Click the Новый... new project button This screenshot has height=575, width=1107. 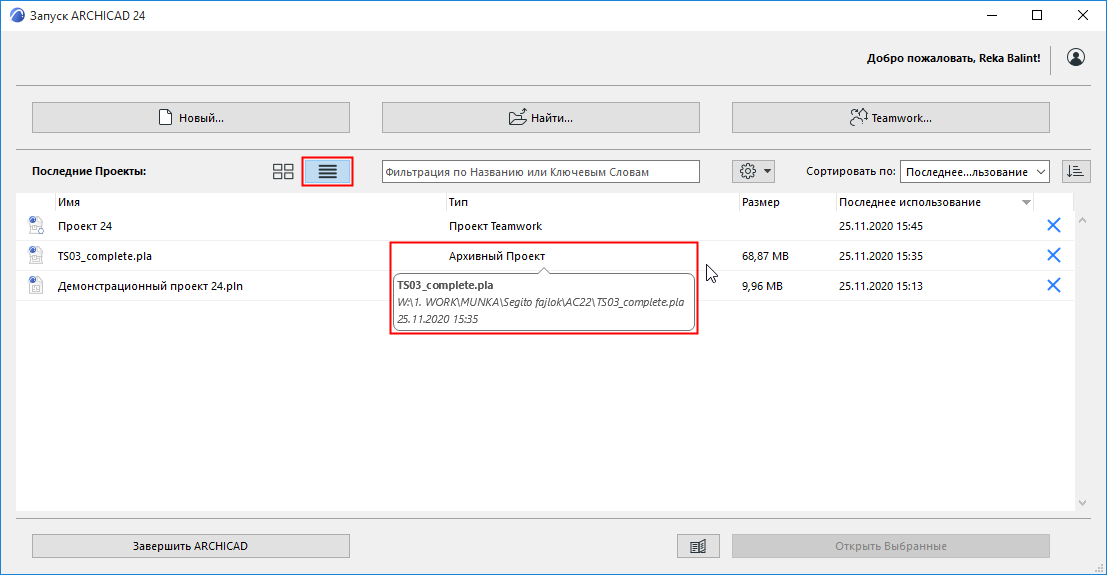191,117
